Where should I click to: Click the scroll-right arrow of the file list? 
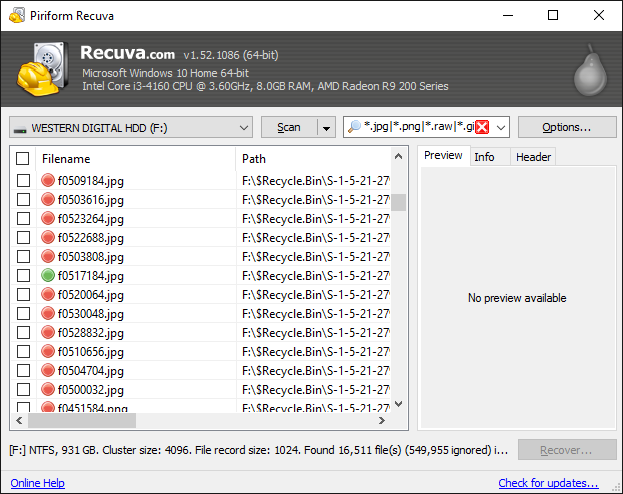[x=382, y=420]
